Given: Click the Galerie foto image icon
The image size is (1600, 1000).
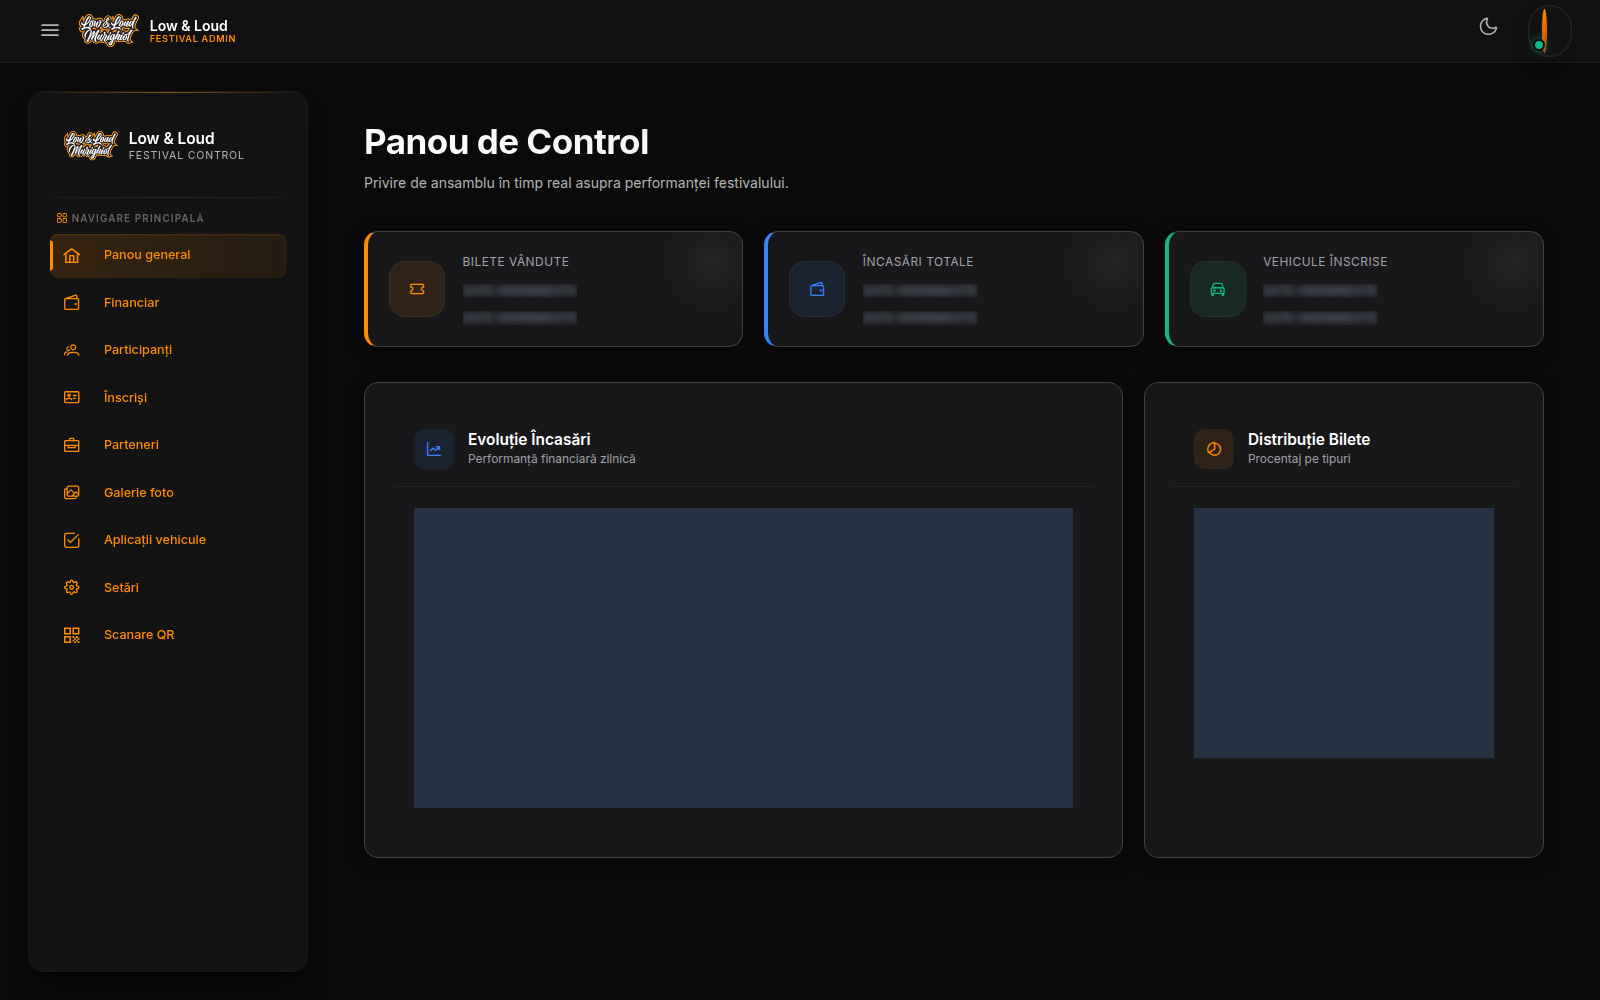Looking at the screenshot, I should pyautogui.click(x=72, y=493).
